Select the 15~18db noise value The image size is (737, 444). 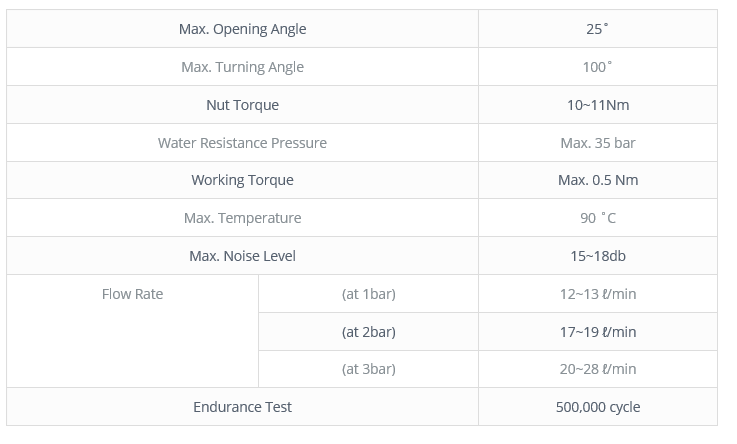point(598,256)
